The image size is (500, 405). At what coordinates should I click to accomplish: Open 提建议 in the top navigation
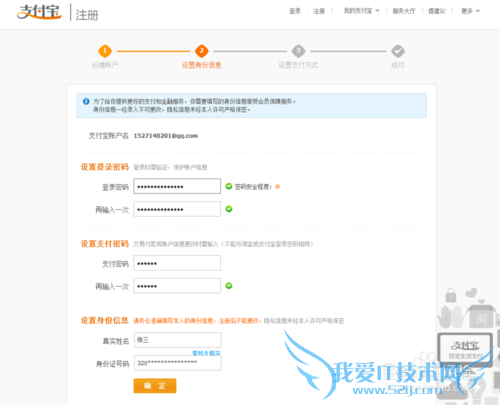click(437, 11)
